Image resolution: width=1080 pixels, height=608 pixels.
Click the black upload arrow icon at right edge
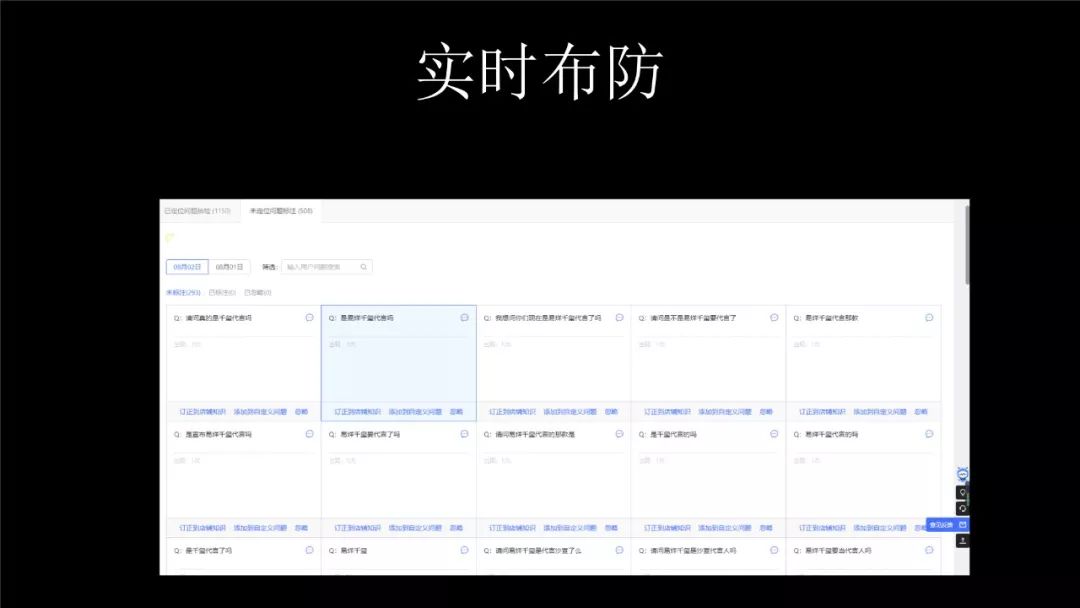(962, 541)
